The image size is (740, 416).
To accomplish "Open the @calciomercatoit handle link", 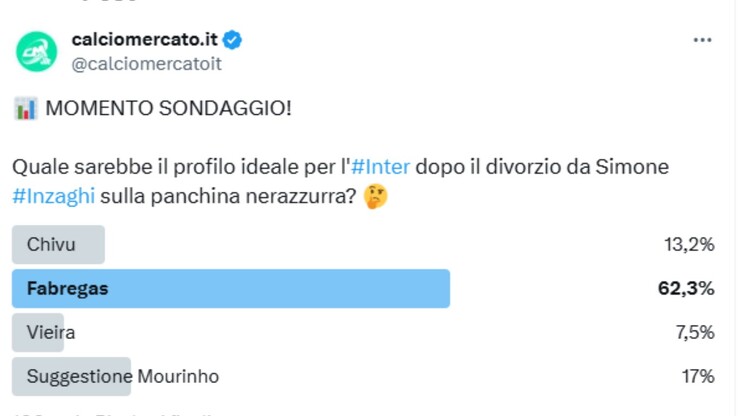I will pyautogui.click(x=146, y=63).
